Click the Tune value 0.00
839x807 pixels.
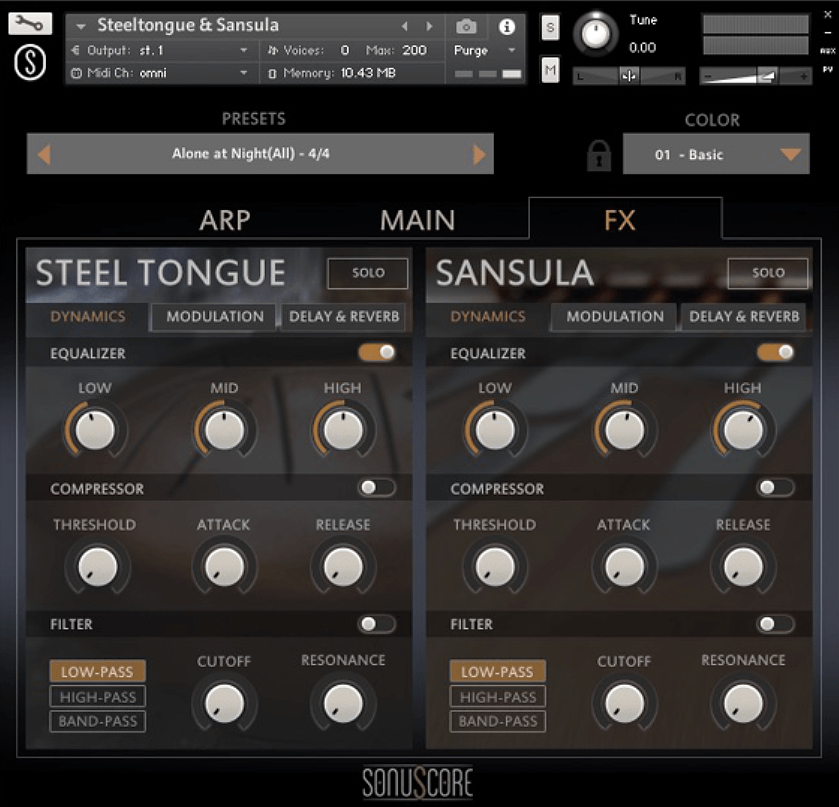click(642, 48)
